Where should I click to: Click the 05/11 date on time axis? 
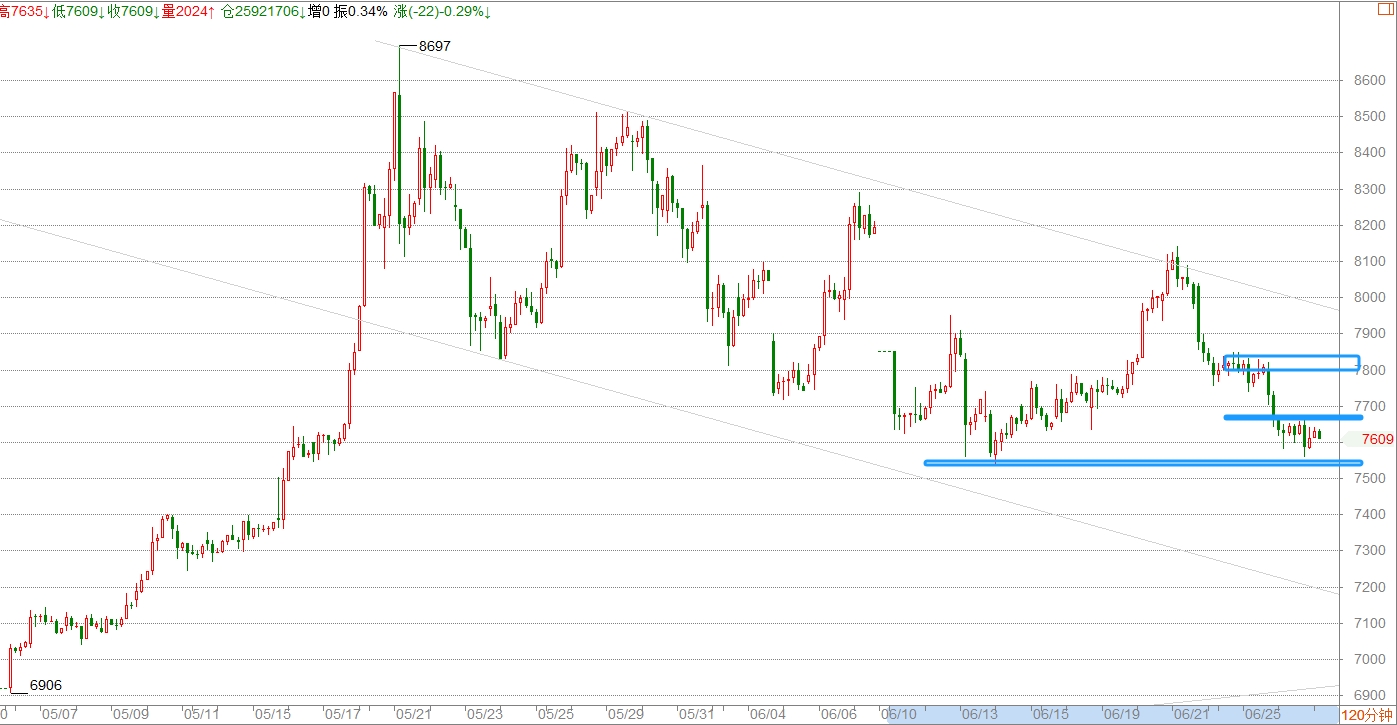pyautogui.click(x=202, y=715)
